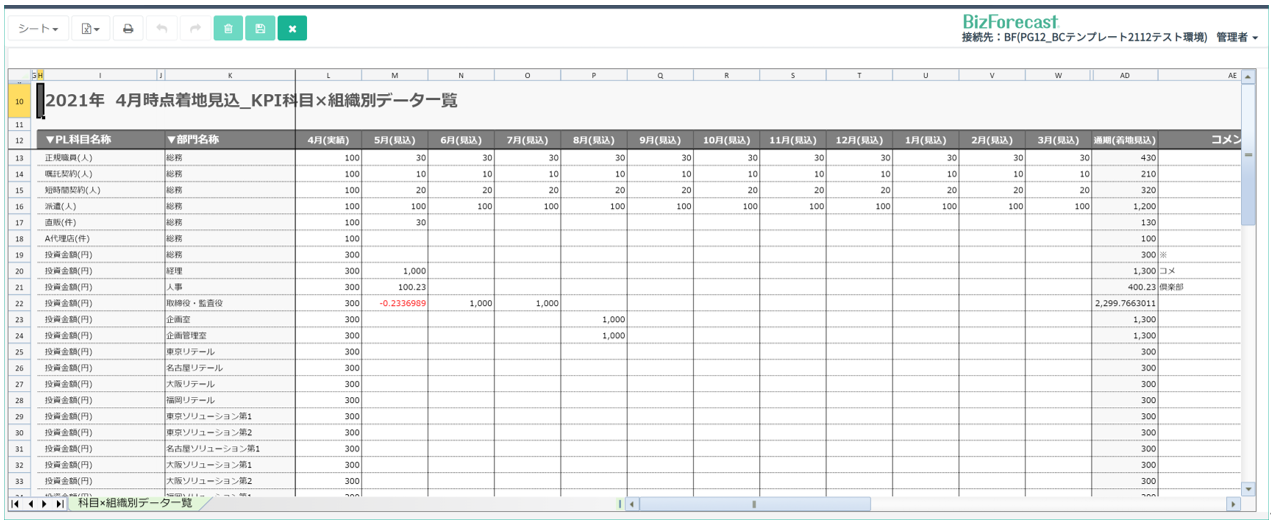Select column header M

[x=395, y=75]
